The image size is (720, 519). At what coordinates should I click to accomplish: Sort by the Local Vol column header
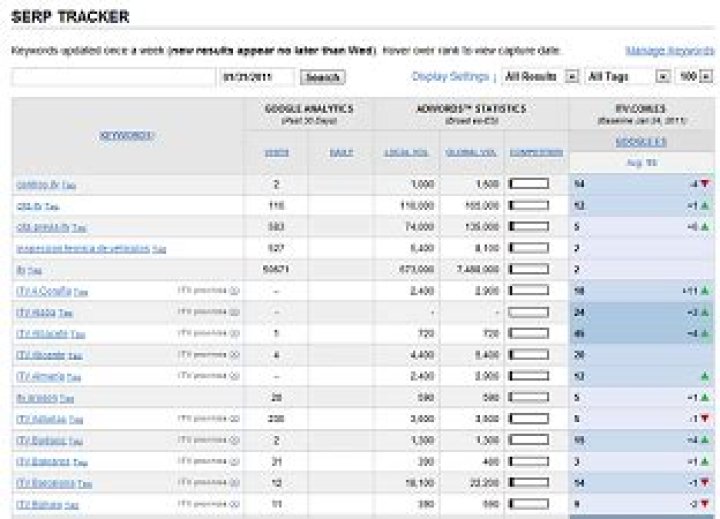click(406, 153)
